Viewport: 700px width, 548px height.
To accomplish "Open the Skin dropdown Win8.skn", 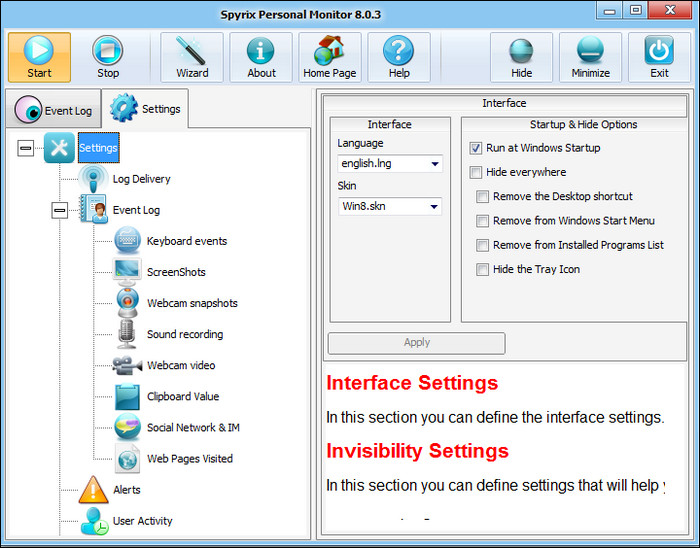I will [x=390, y=207].
